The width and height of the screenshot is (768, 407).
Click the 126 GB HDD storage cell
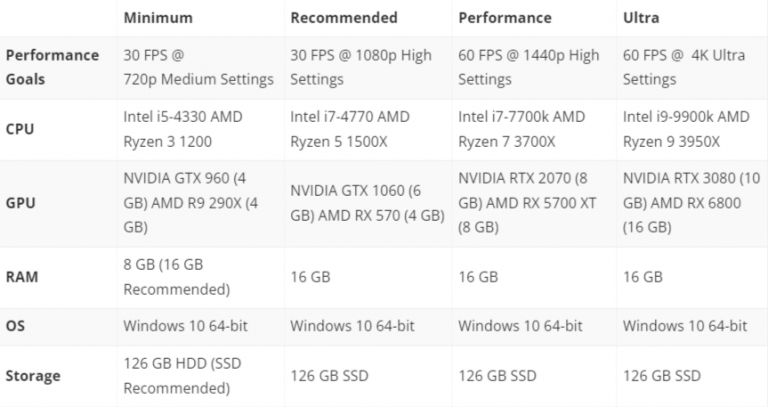182,376
